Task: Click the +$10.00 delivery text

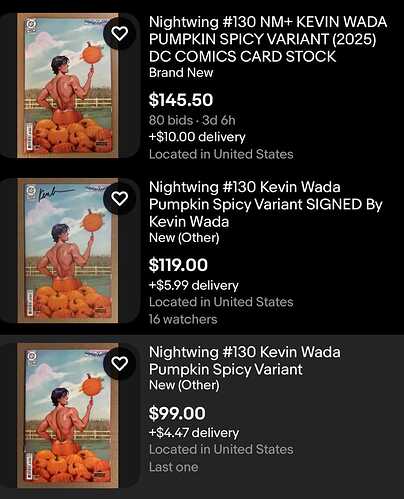Action: coord(197,137)
